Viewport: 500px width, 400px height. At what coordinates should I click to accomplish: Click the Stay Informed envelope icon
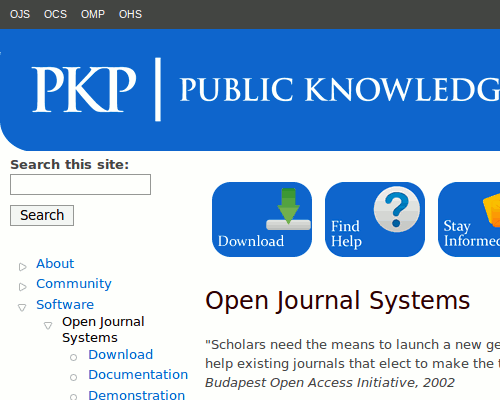491,211
